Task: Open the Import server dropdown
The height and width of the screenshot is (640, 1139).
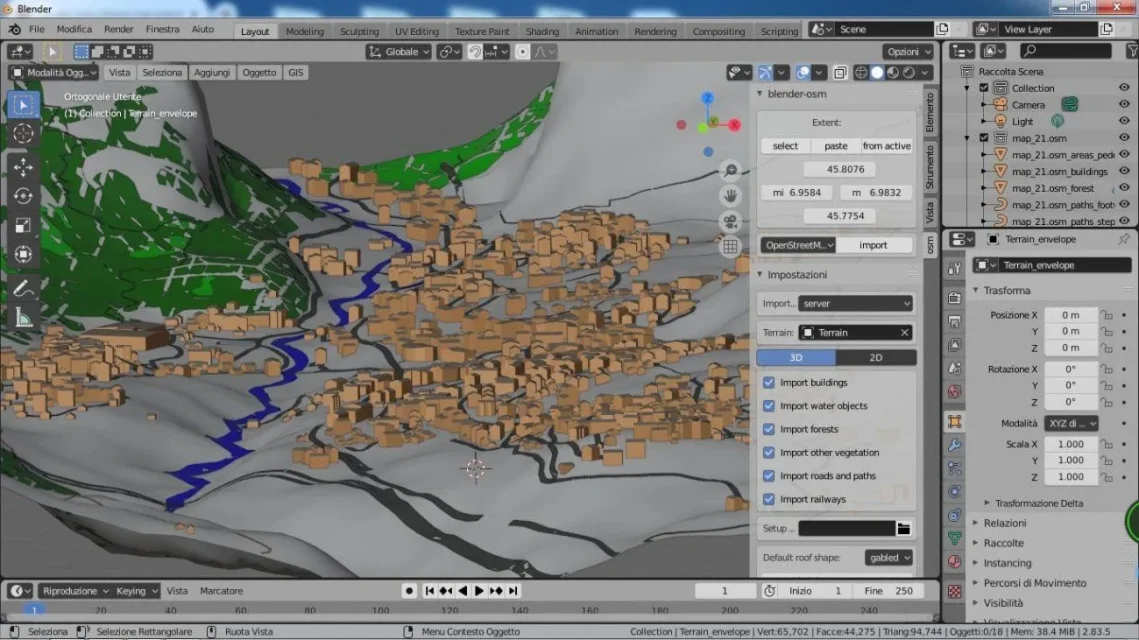Action: point(856,303)
